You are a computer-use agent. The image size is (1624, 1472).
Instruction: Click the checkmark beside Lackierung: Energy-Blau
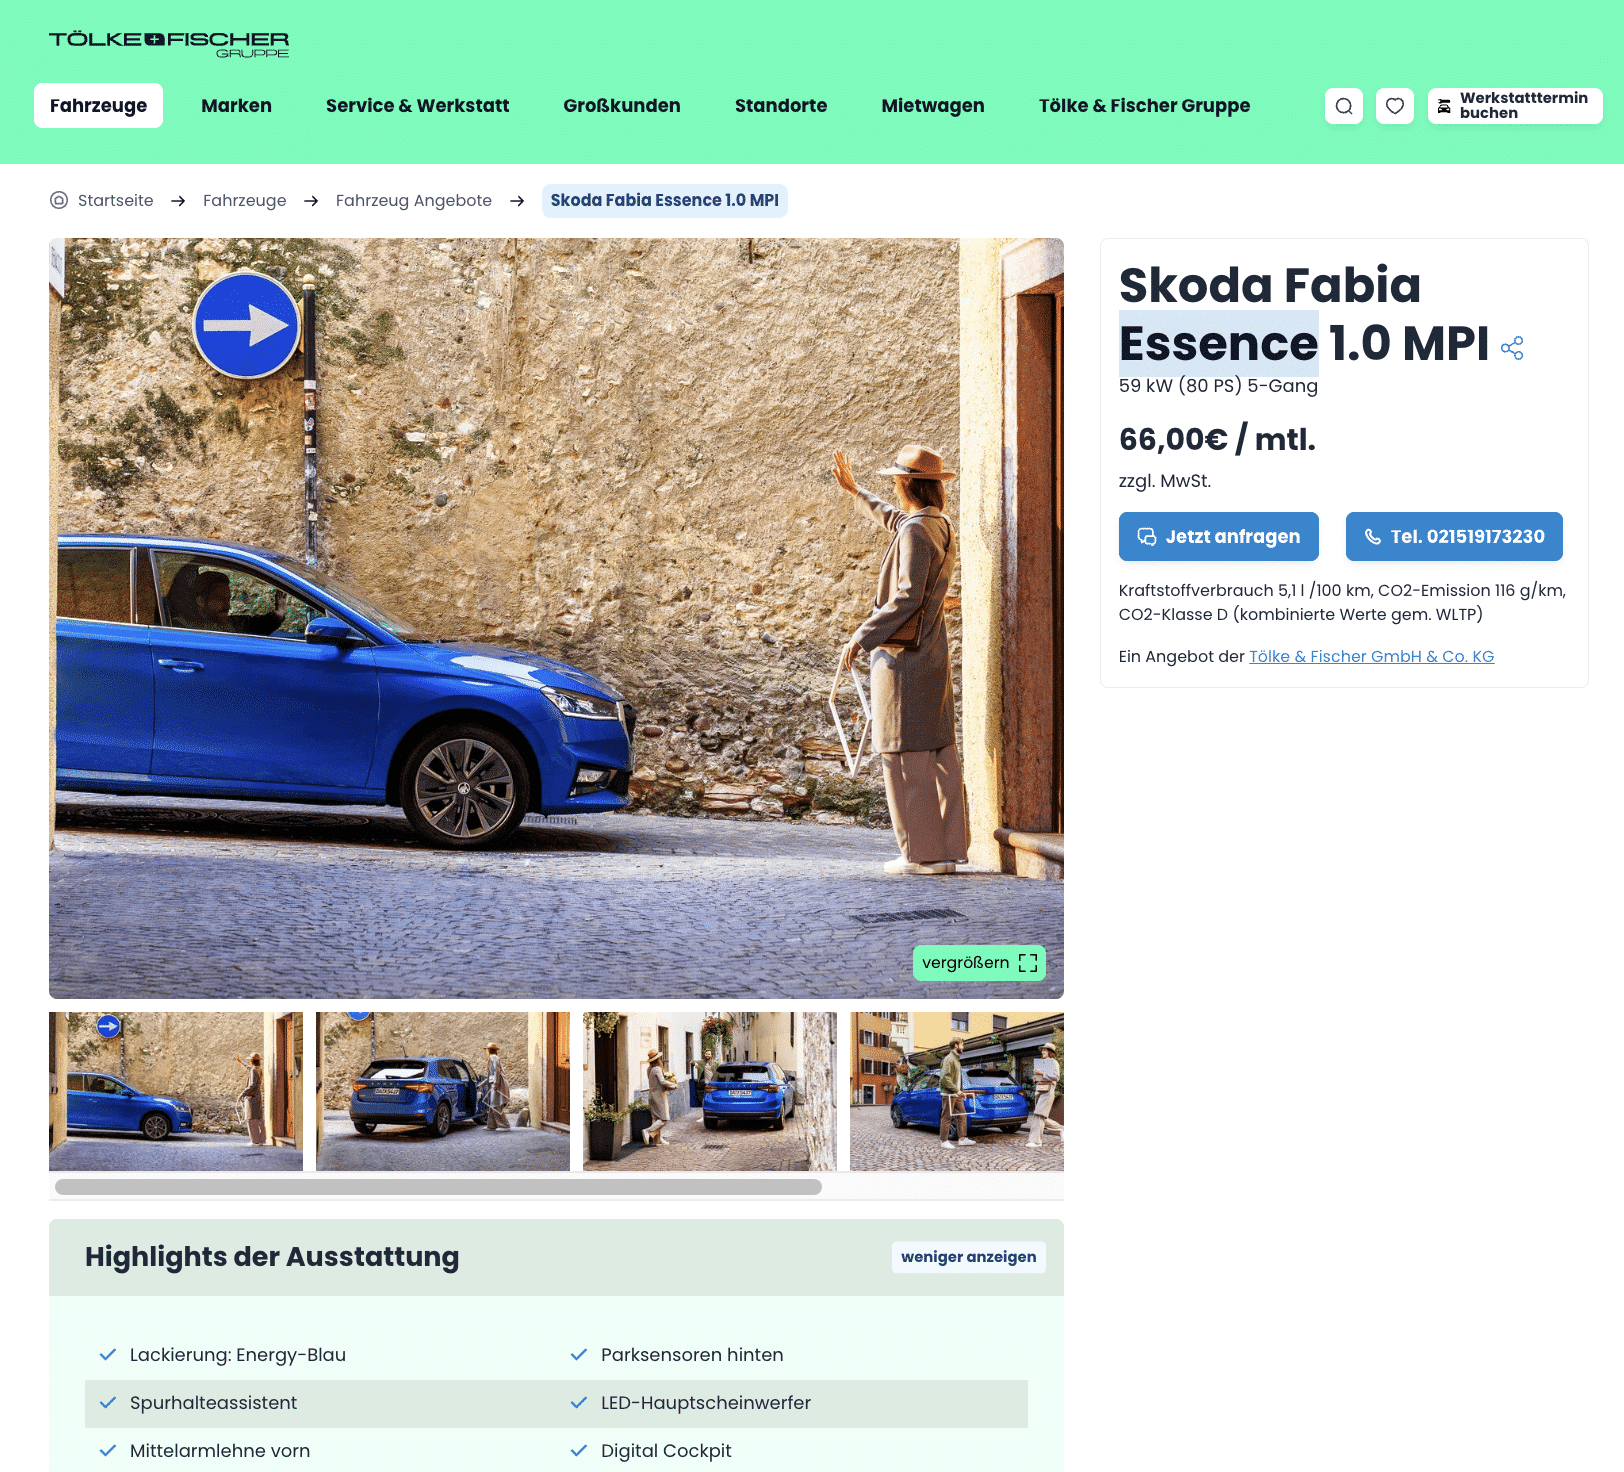(108, 1355)
